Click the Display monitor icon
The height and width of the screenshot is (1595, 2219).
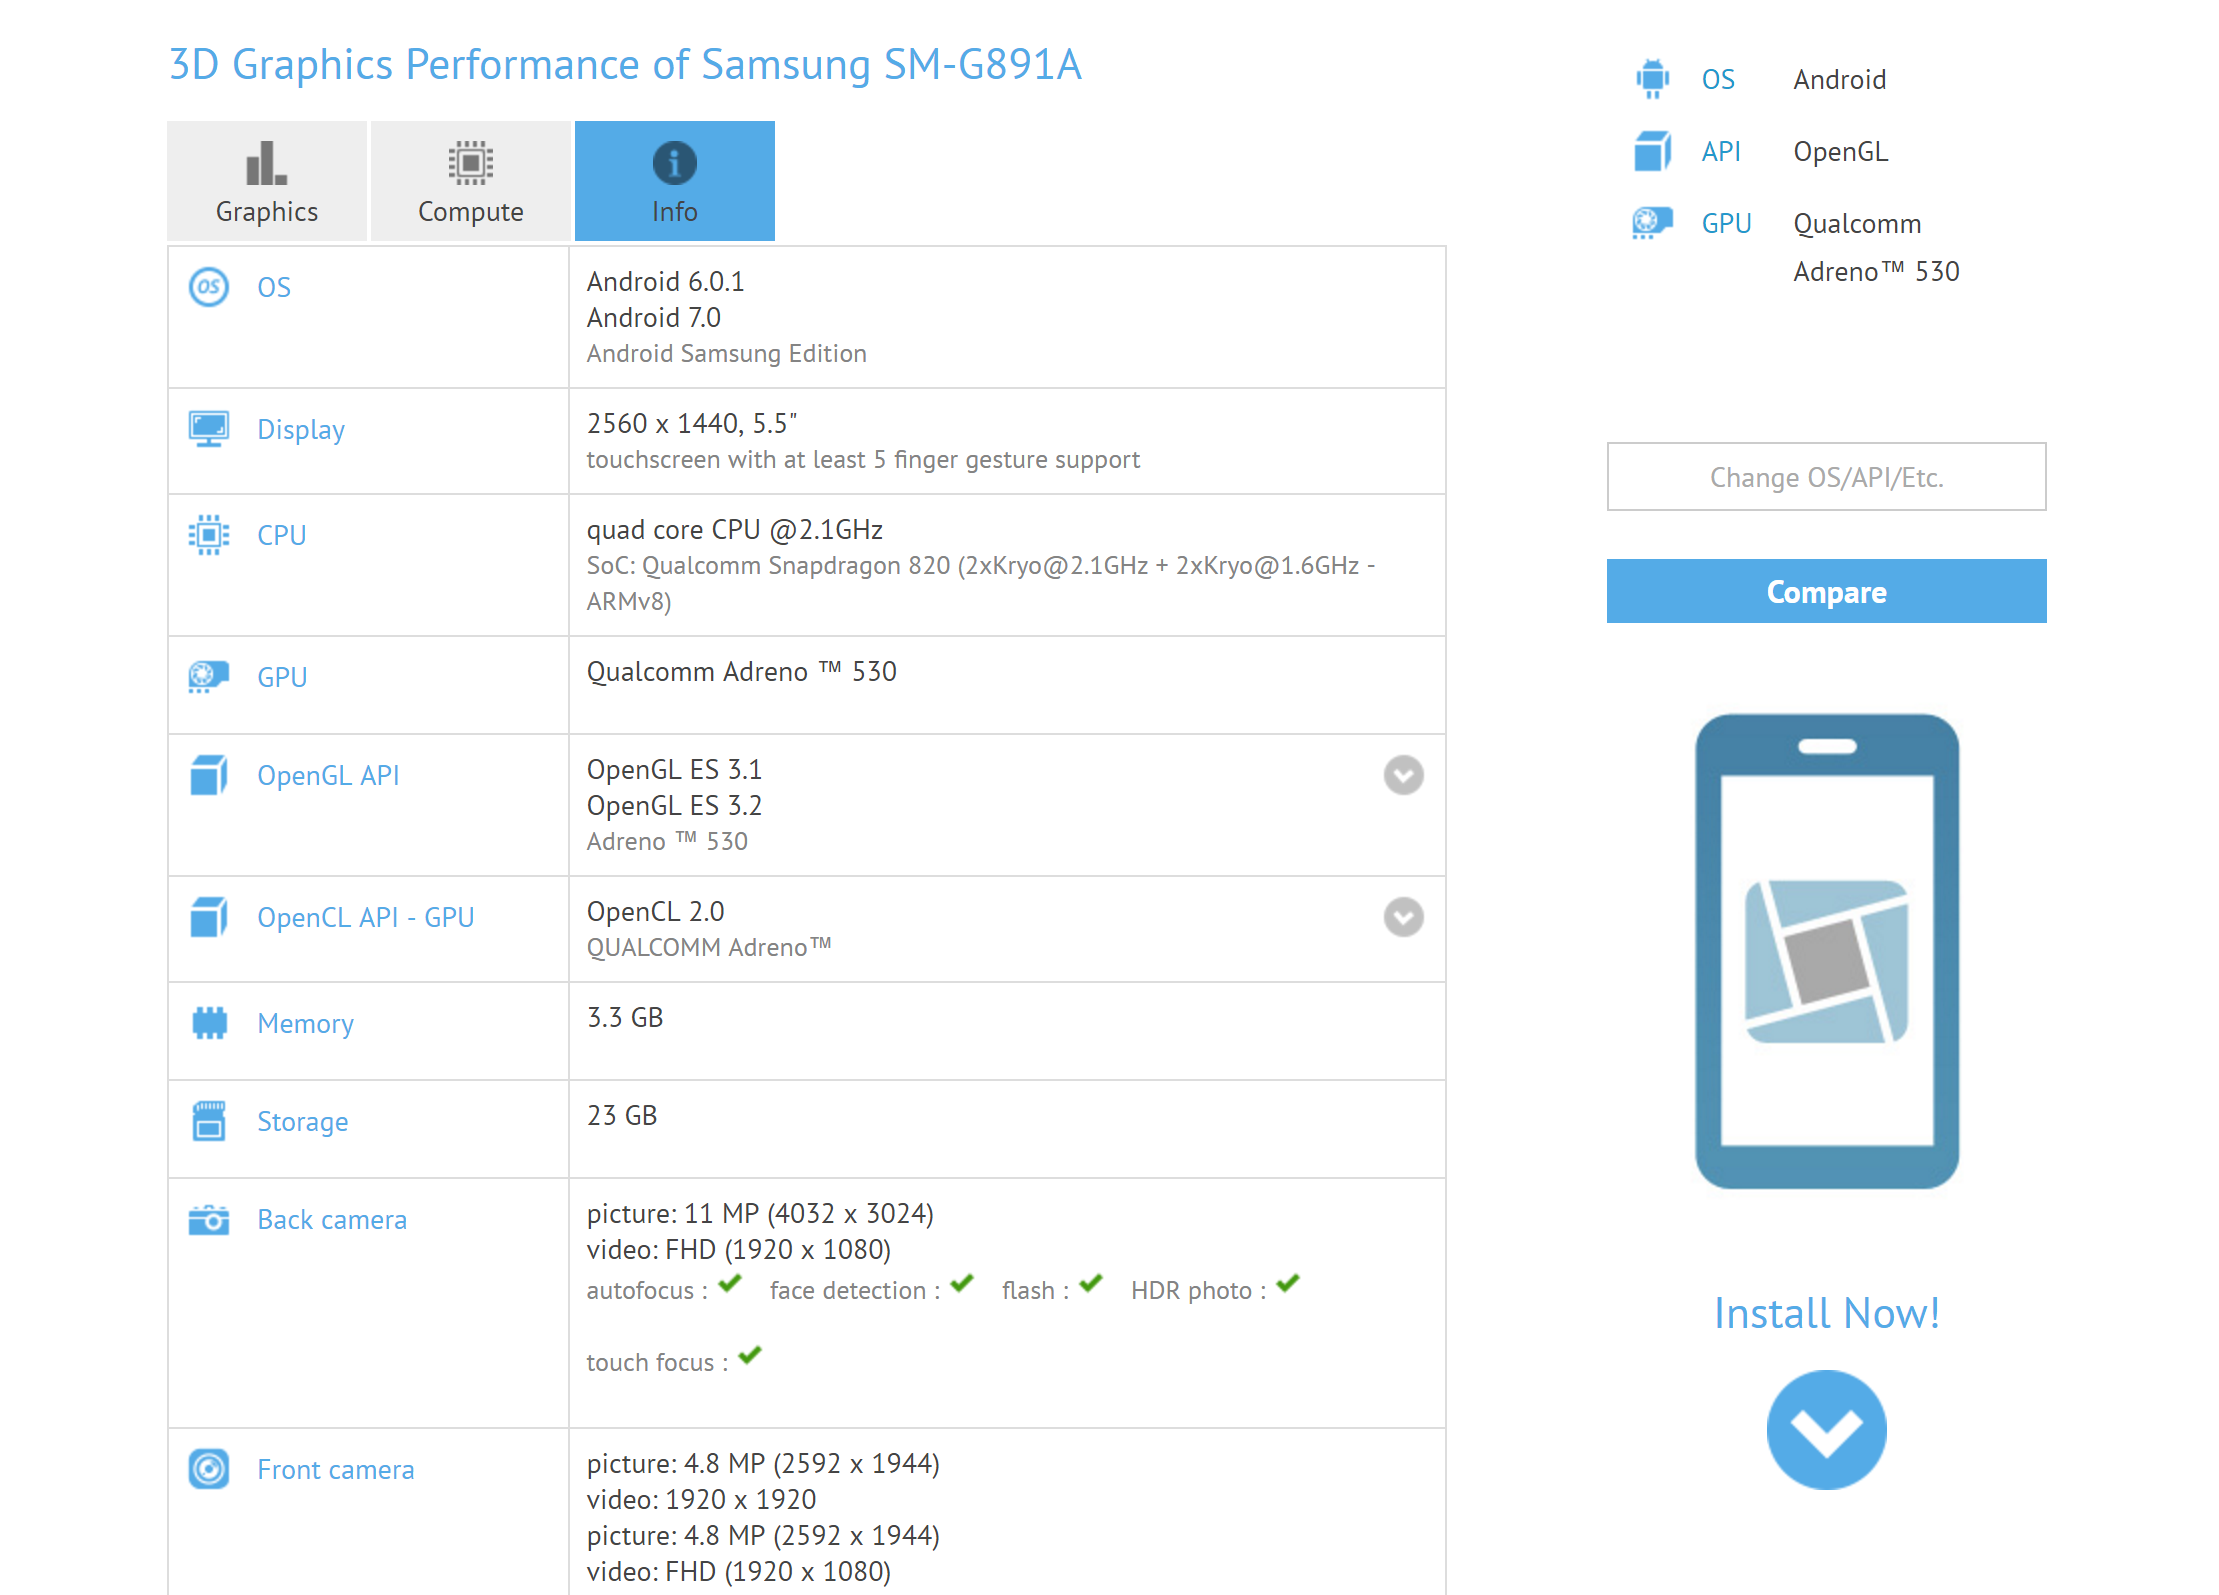pos(208,429)
